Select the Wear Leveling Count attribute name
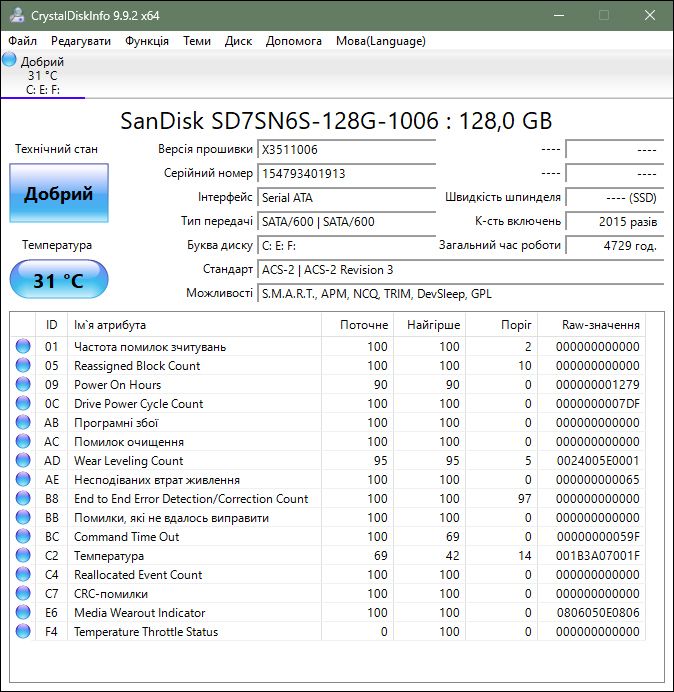 (x=128, y=461)
